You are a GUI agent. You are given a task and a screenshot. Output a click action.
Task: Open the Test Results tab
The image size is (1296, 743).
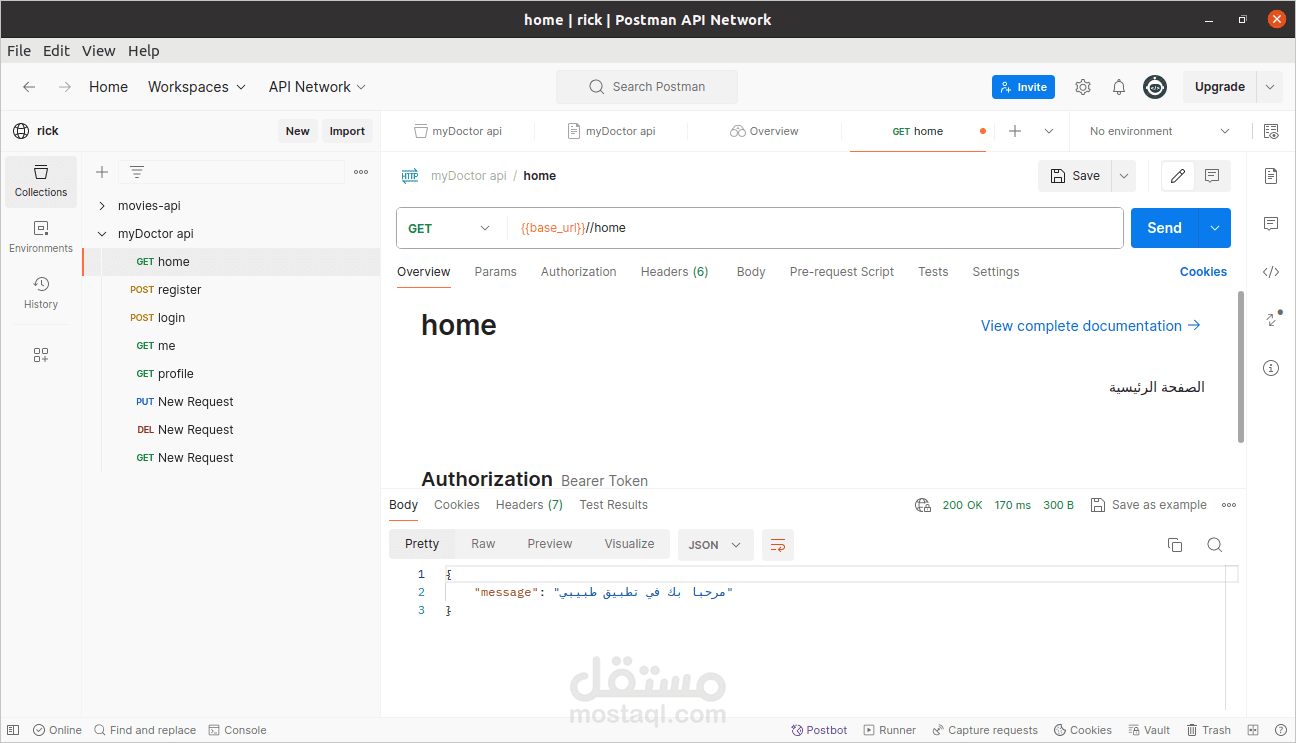(x=614, y=505)
